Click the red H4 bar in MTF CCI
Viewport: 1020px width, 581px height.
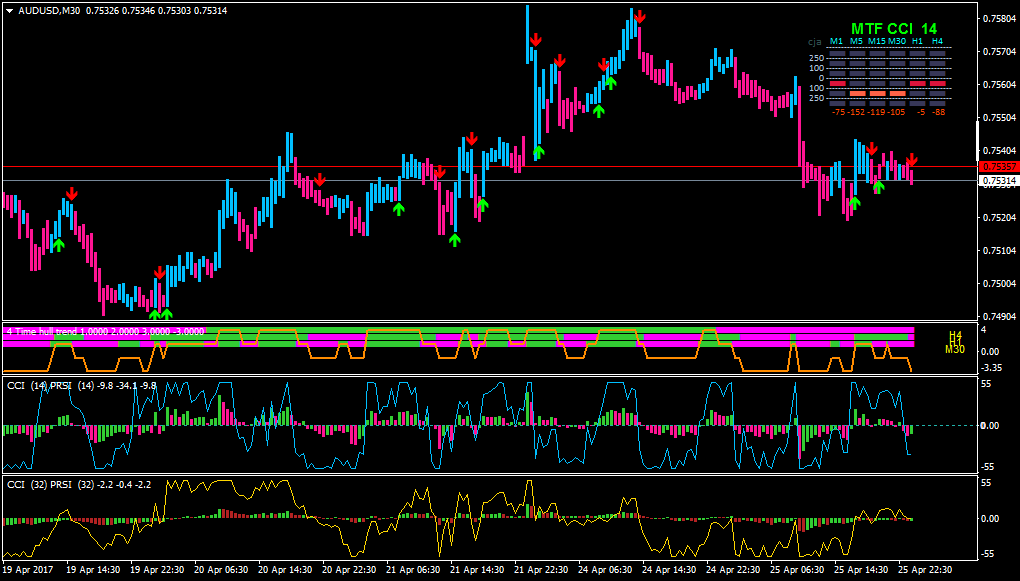coord(938,83)
